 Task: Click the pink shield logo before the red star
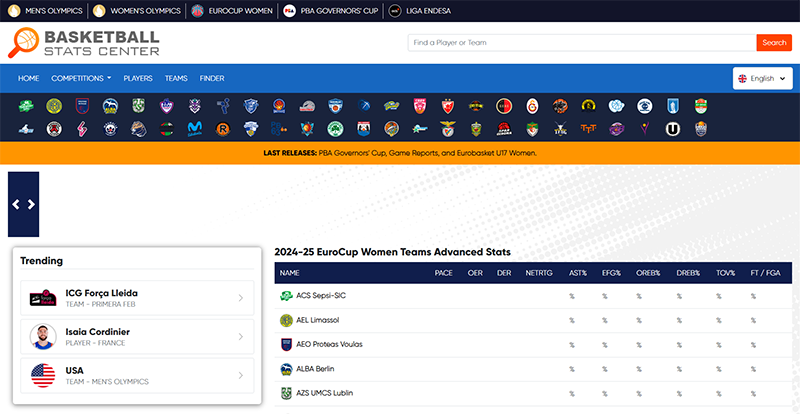(x=419, y=106)
